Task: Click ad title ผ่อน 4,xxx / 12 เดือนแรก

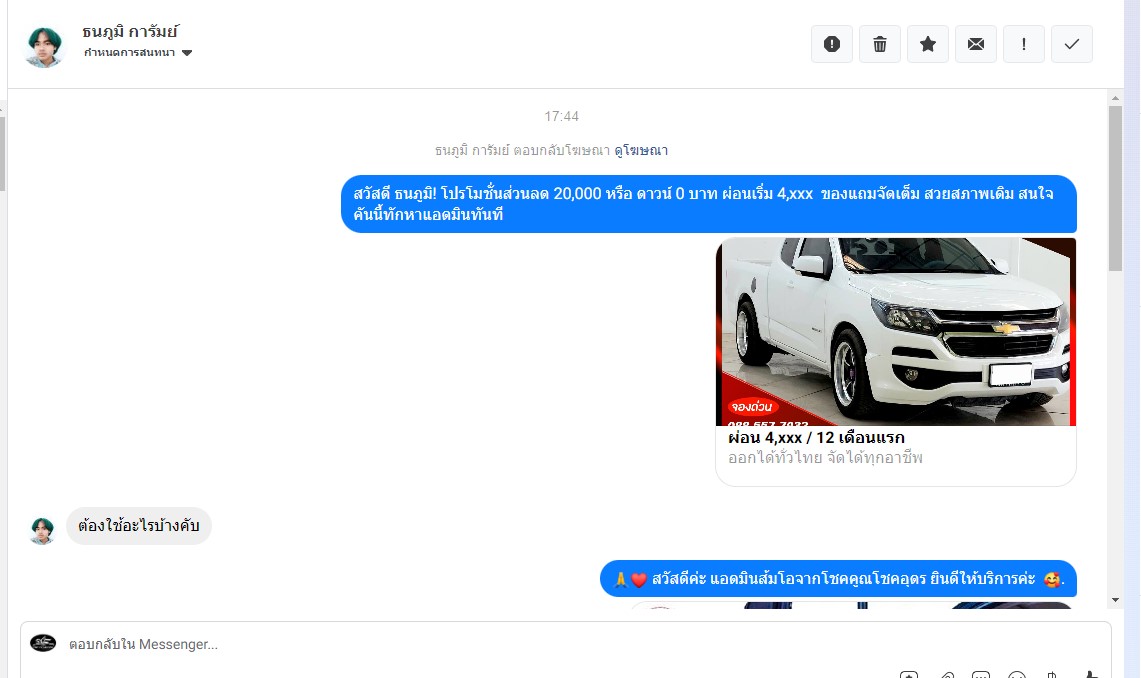Action: [x=816, y=438]
